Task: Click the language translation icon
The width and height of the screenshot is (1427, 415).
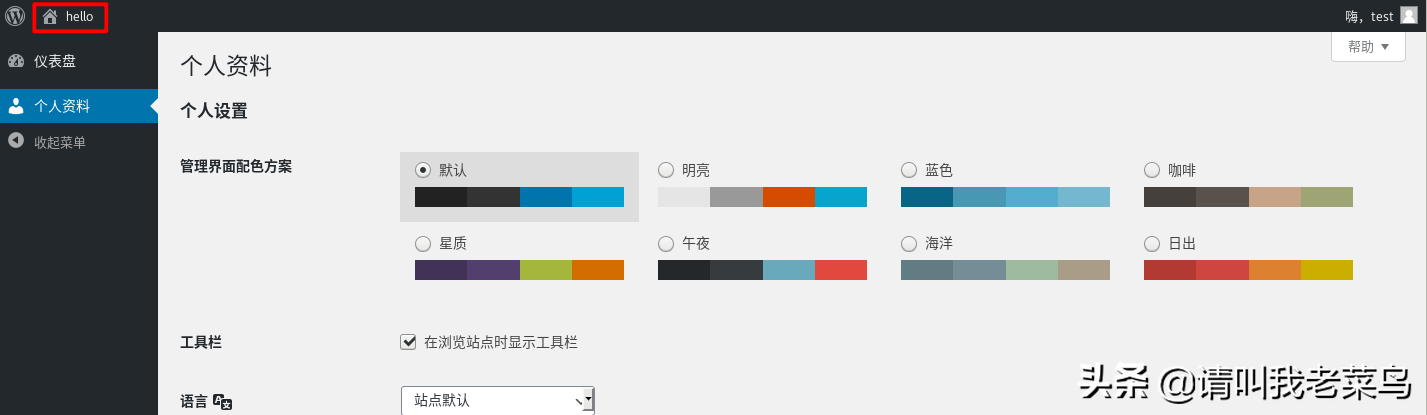Action: [223, 401]
